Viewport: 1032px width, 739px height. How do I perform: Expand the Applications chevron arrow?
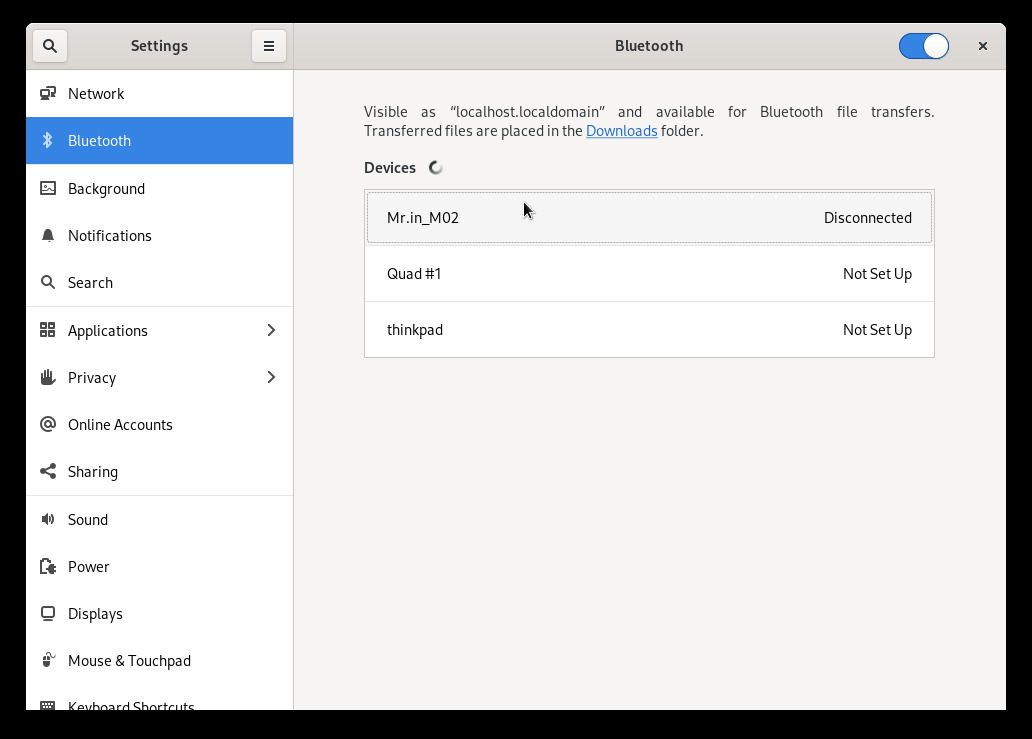271,331
